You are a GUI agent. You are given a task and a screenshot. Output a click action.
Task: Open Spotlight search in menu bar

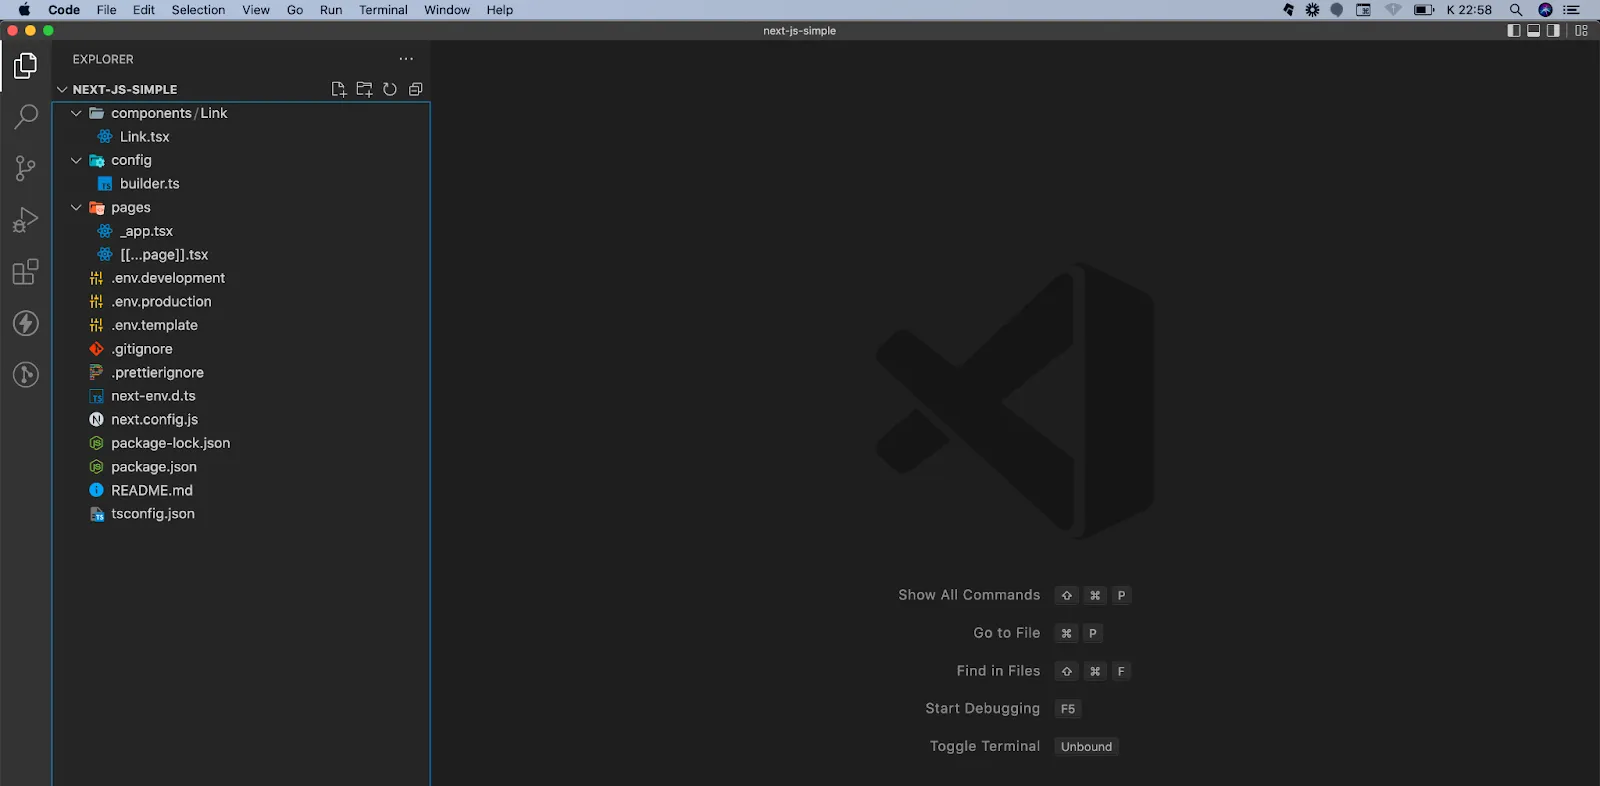1516,10
